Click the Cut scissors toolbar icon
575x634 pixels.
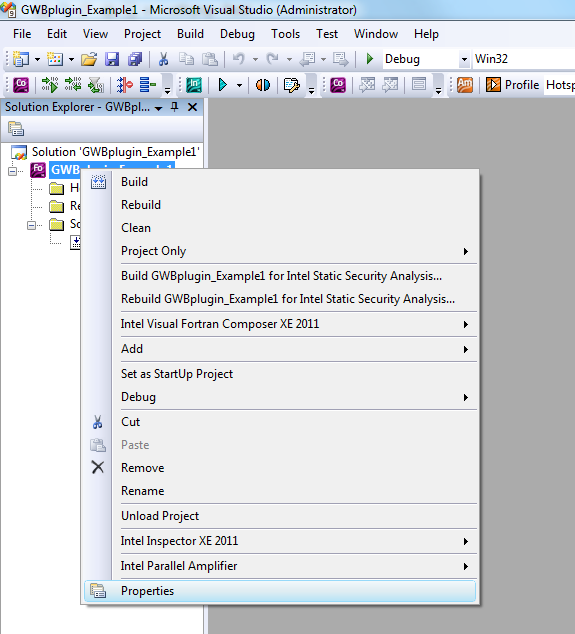point(163,59)
